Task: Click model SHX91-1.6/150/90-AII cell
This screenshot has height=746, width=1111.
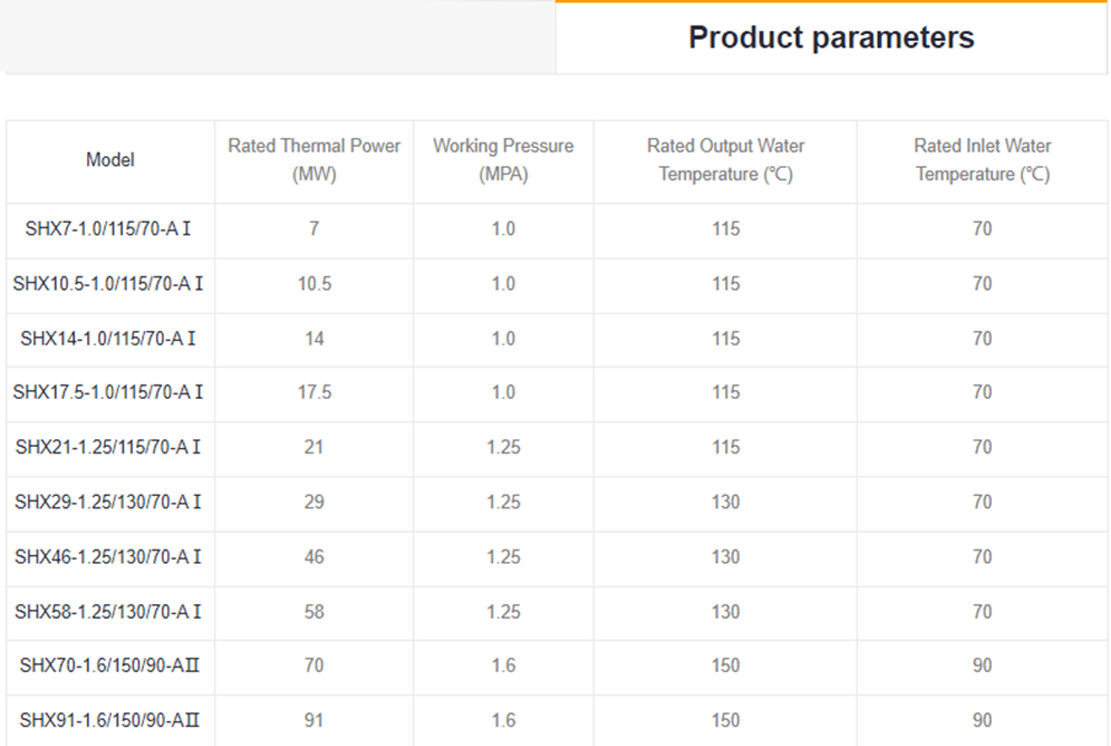Action: (108, 720)
